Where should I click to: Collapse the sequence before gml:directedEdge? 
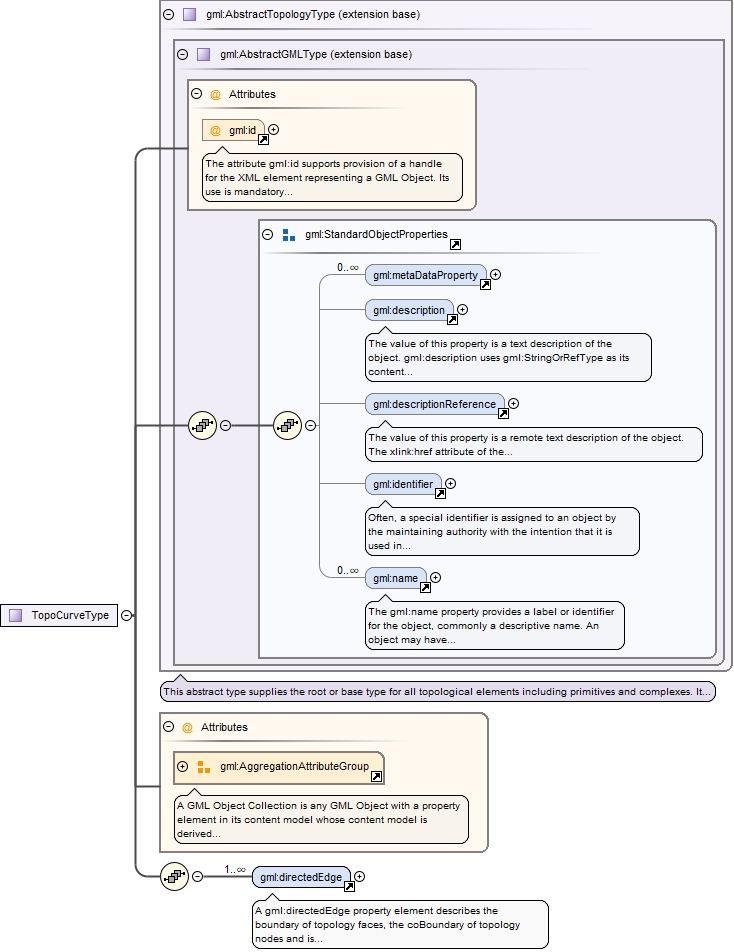click(197, 877)
